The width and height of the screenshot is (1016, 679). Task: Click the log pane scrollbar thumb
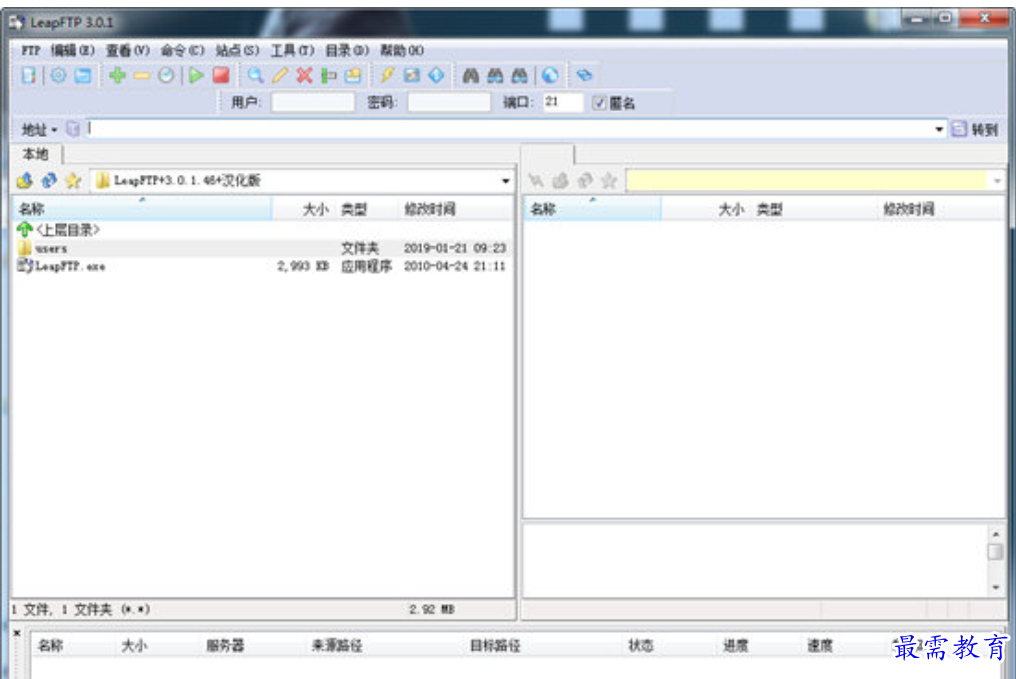[x=996, y=551]
